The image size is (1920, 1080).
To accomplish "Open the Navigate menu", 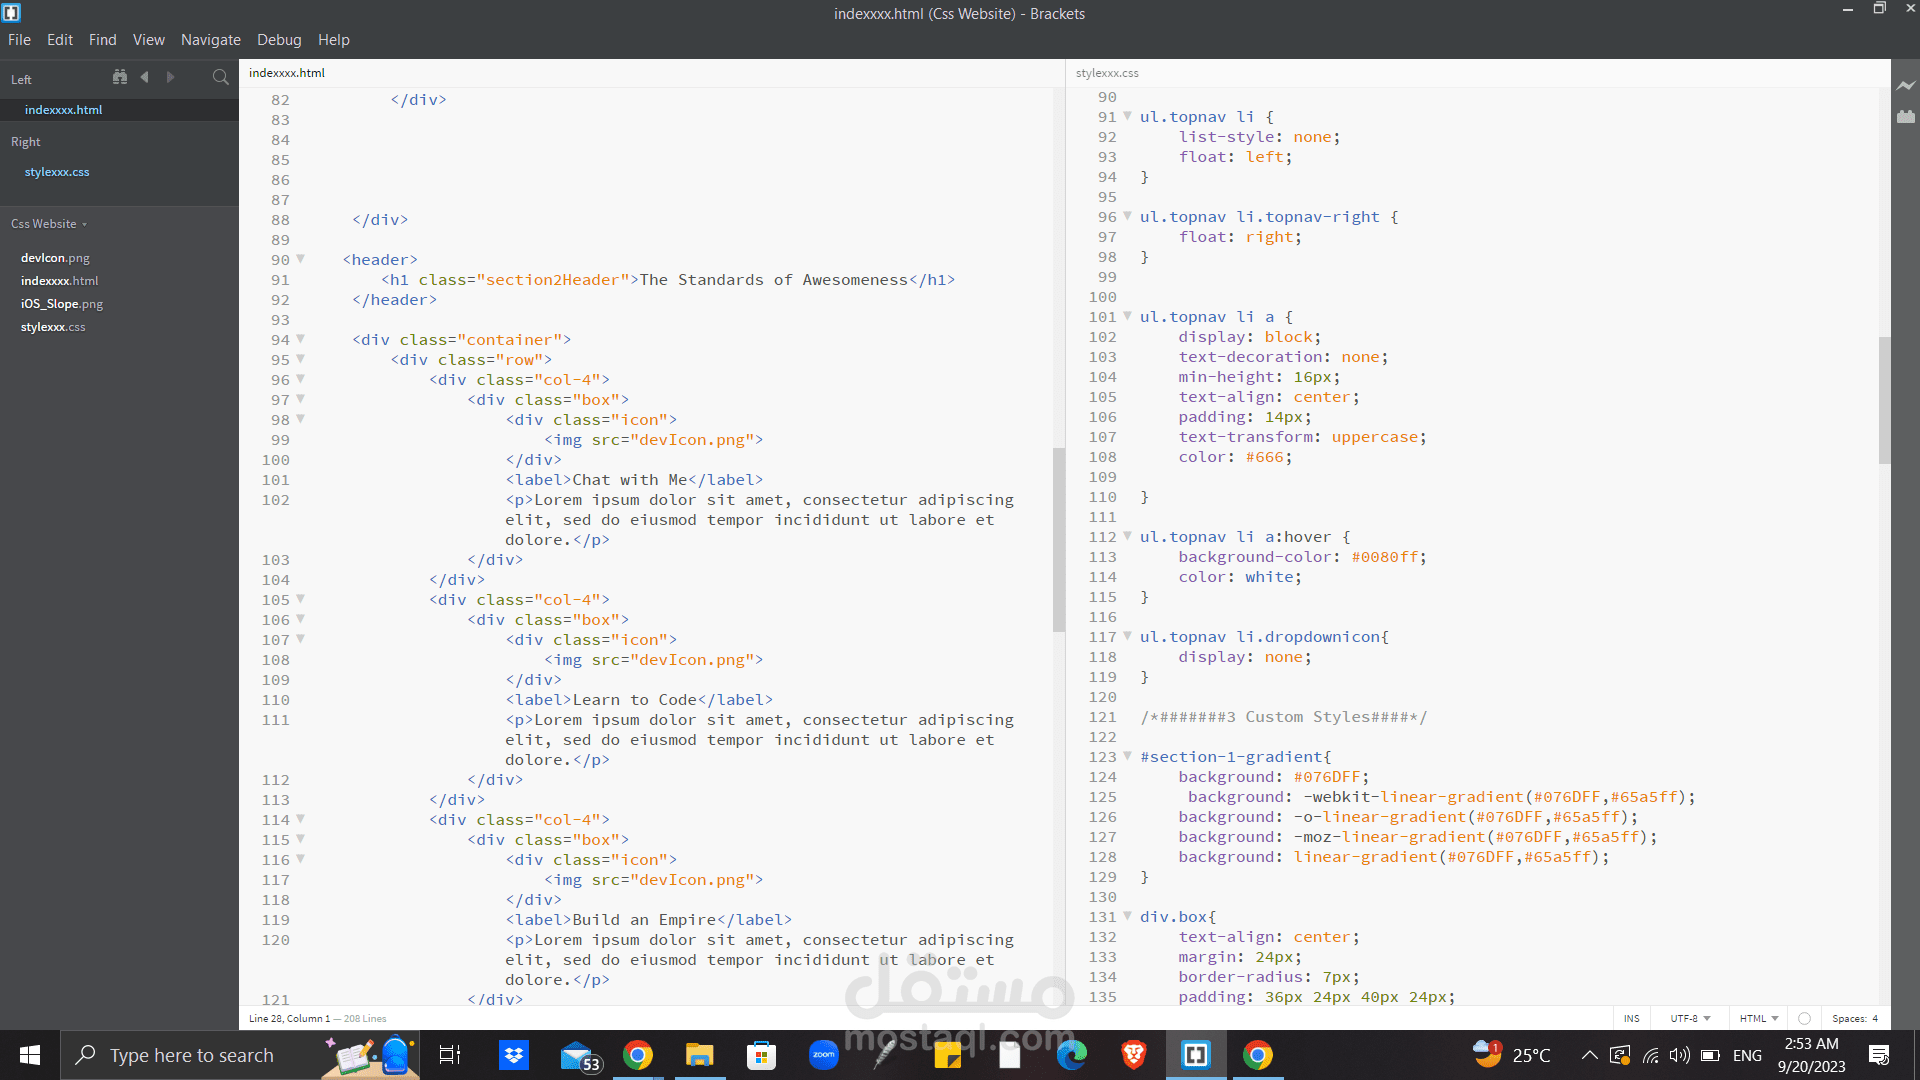I will [210, 40].
